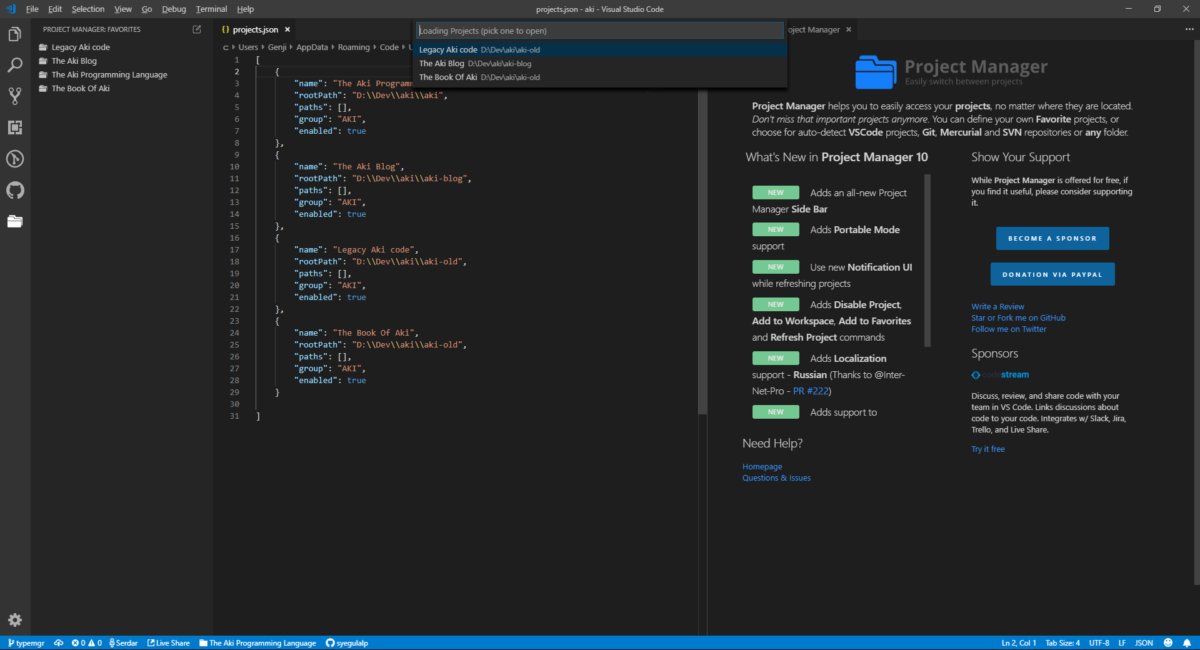Select JSON language mode in status bar
The width and height of the screenshot is (1200, 650).
(x=1144, y=643)
